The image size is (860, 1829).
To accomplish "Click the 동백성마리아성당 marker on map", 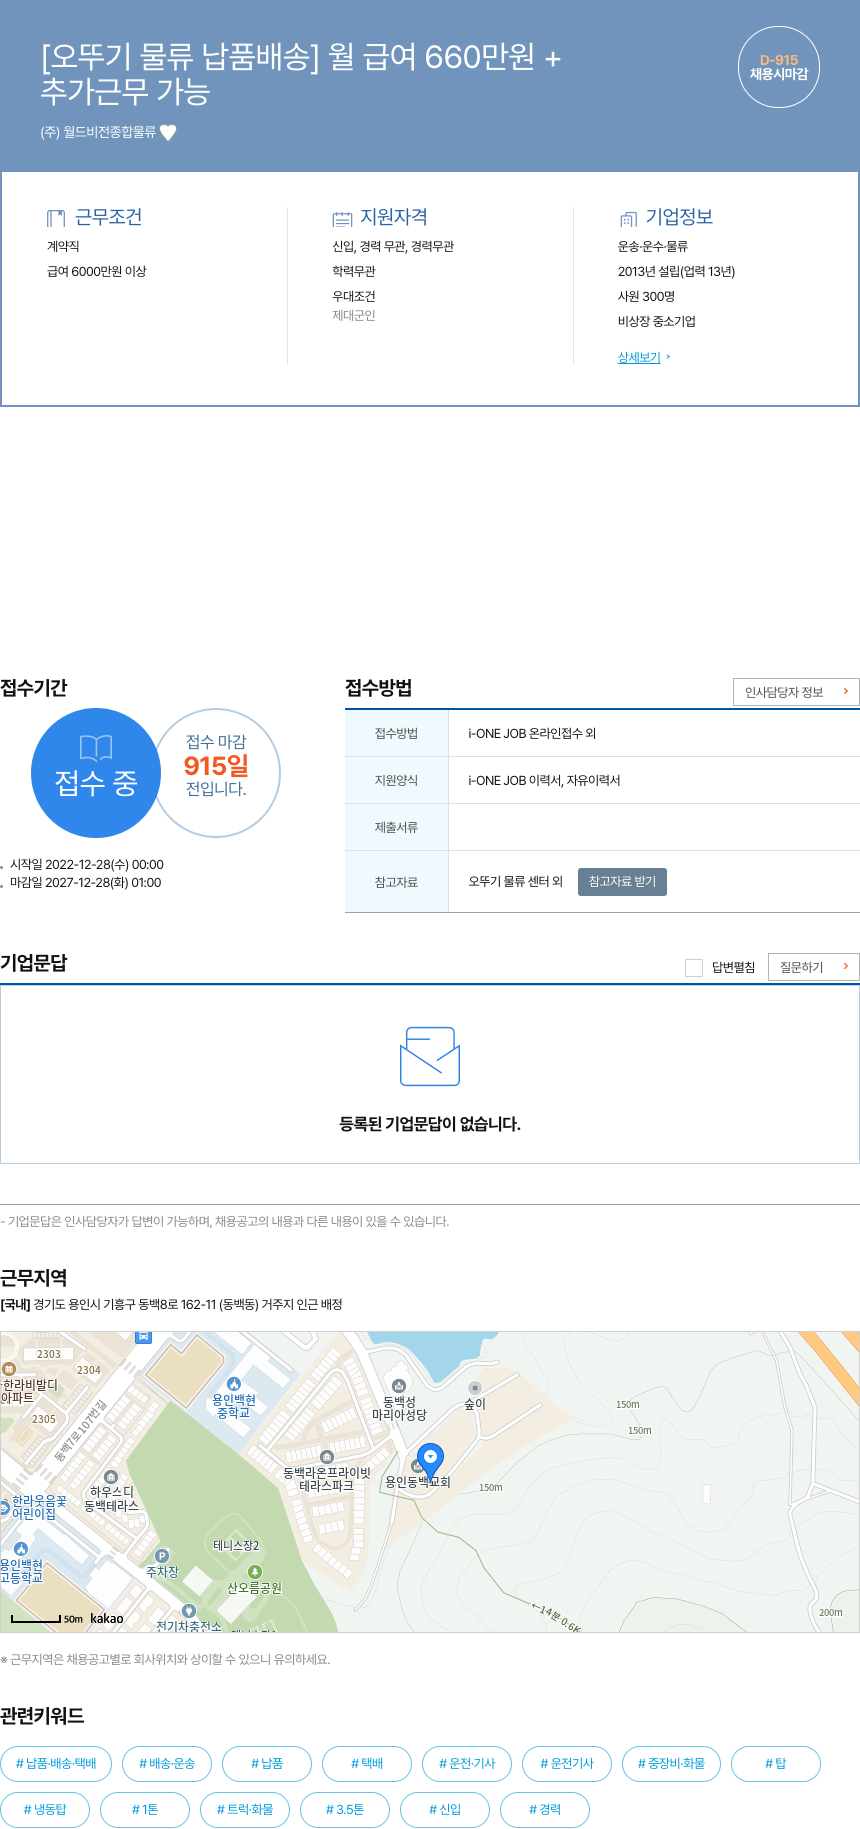I will 399,1385.
